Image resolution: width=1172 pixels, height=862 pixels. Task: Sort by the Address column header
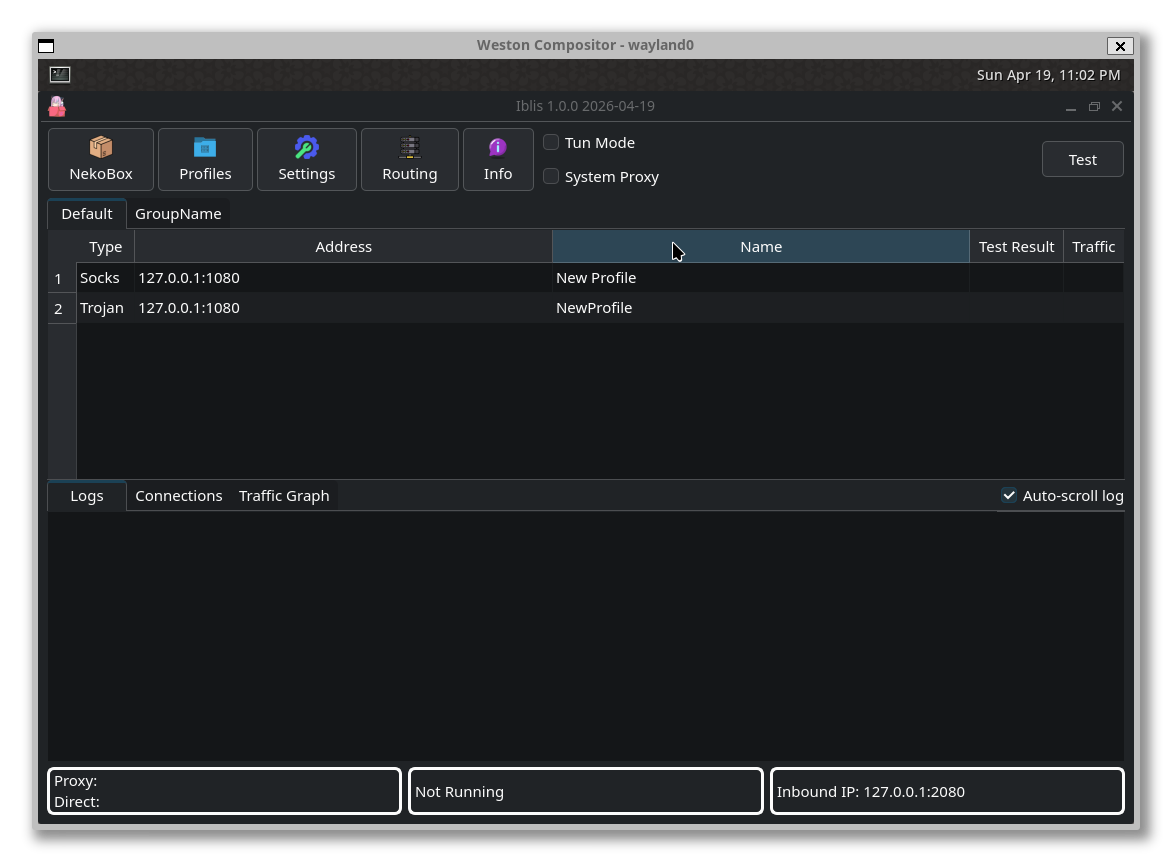tap(343, 247)
